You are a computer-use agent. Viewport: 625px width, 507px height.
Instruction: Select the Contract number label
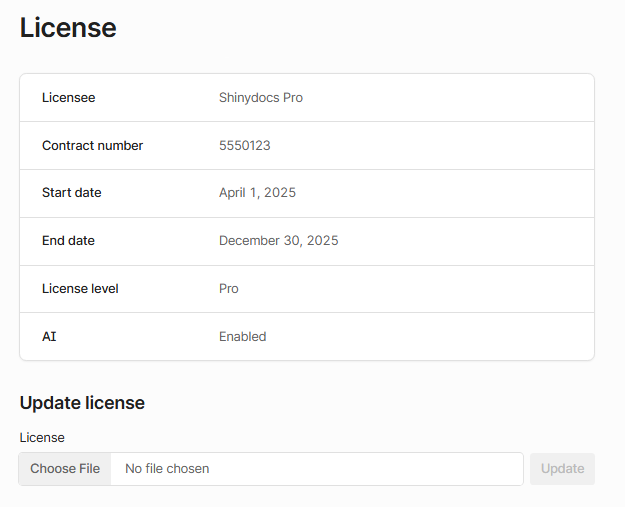(92, 146)
